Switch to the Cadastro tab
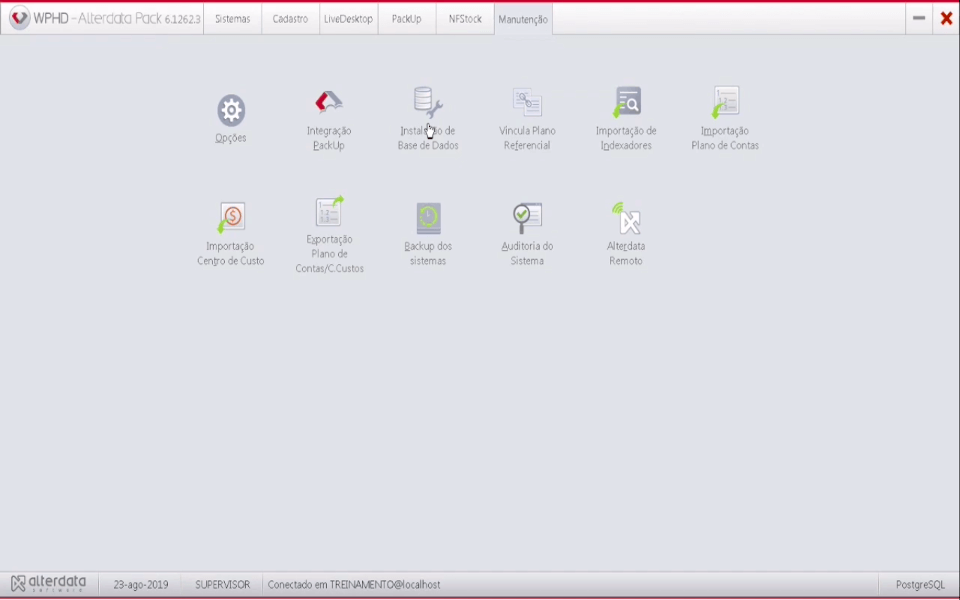The width and height of the screenshot is (960, 600). click(290, 19)
